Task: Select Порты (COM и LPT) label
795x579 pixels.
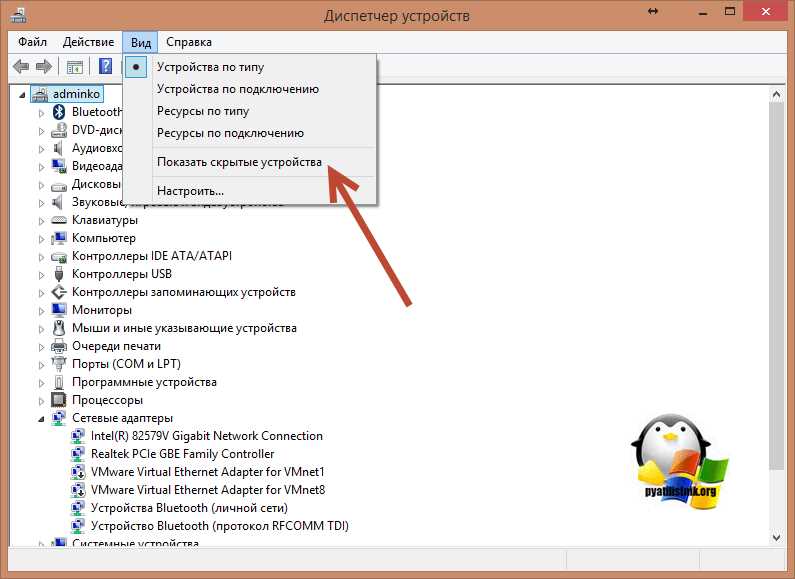Action: [126, 364]
